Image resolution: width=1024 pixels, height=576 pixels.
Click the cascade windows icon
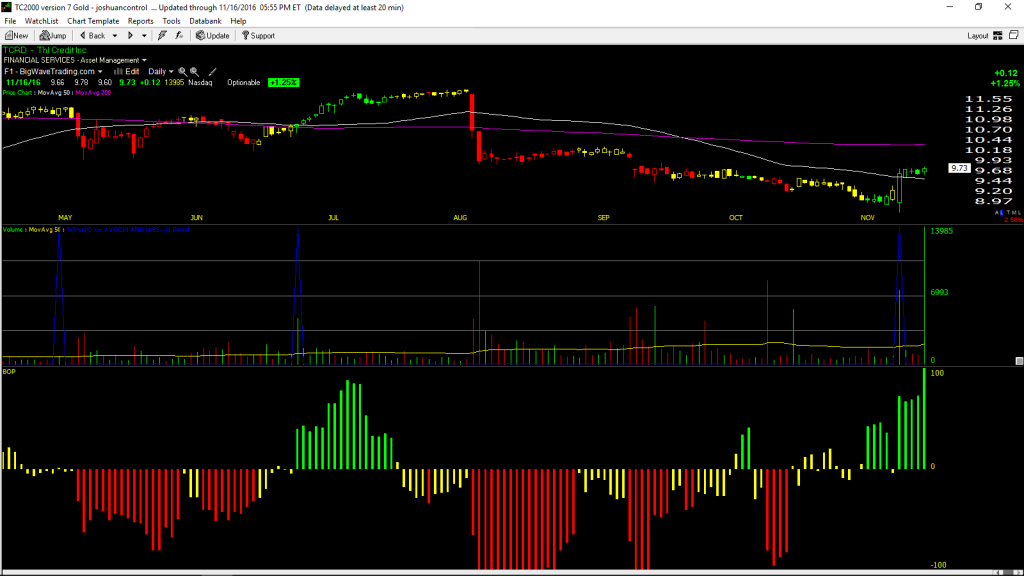coord(1014,35)
